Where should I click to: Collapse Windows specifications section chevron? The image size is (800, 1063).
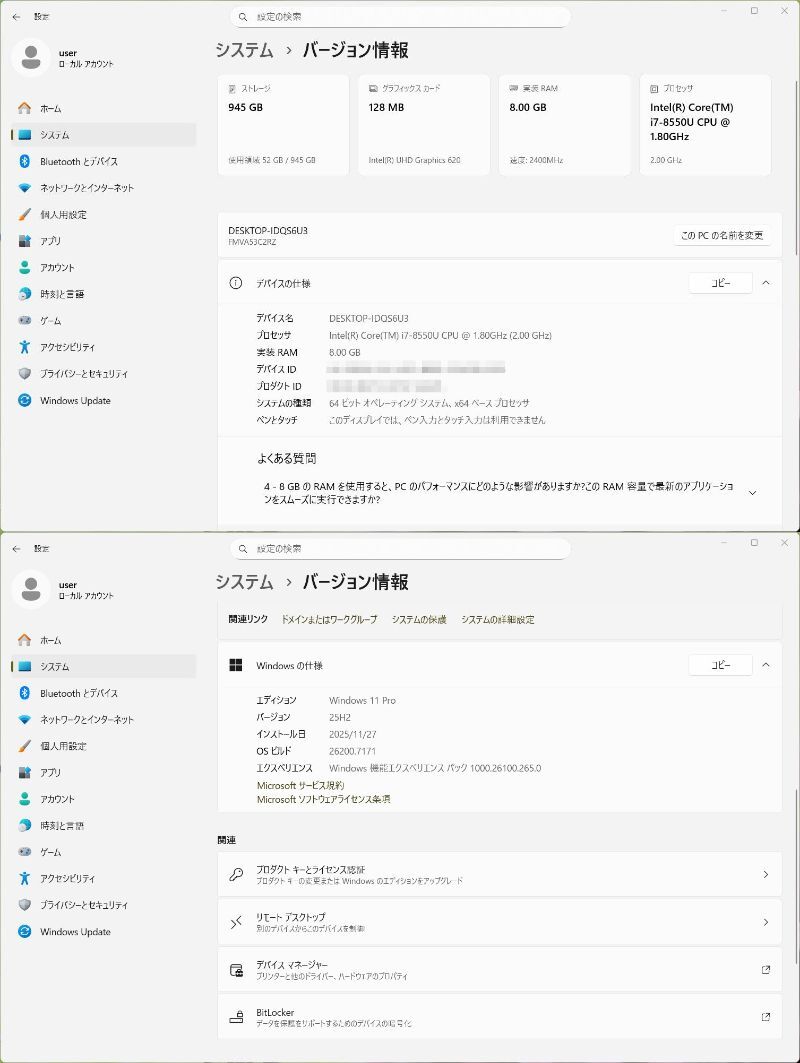(x=765, y=665)
